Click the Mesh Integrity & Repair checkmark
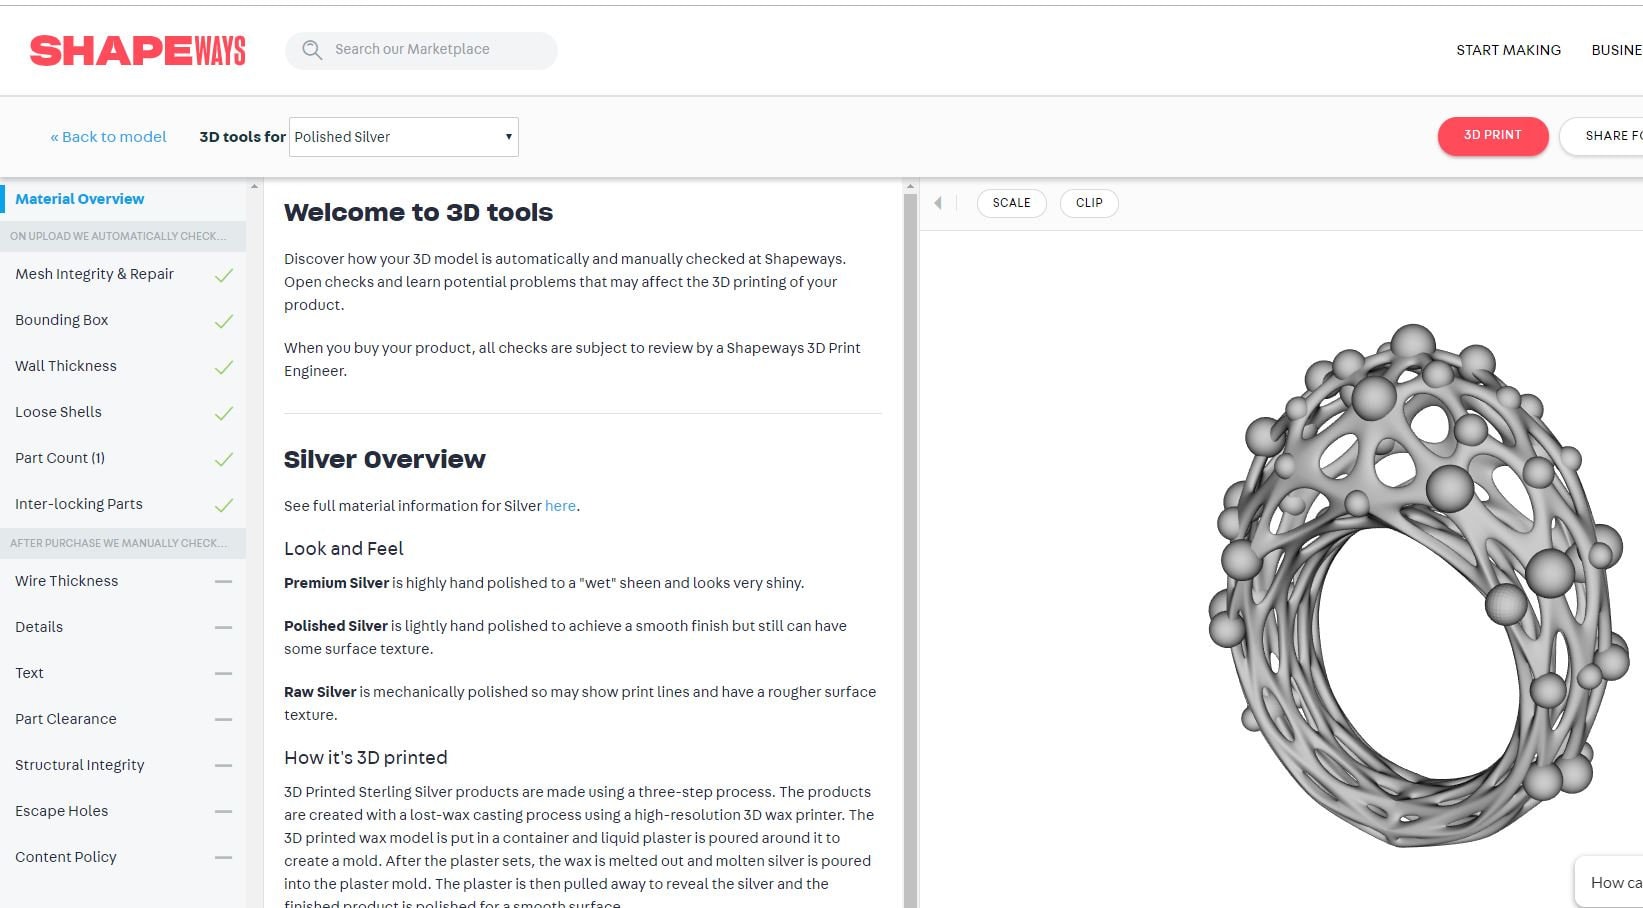The height and width of the screenshot is (908, 1643). pyautogui.click(x=224, y=275)
